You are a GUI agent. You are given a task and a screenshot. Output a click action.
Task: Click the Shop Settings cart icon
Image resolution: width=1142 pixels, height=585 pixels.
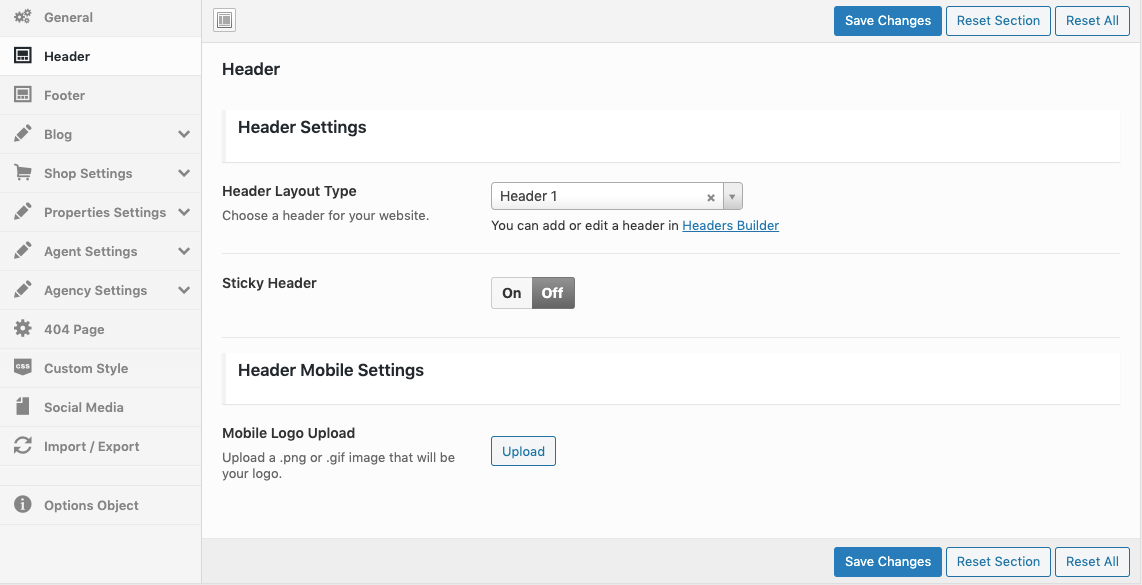(x=22, y=173)
